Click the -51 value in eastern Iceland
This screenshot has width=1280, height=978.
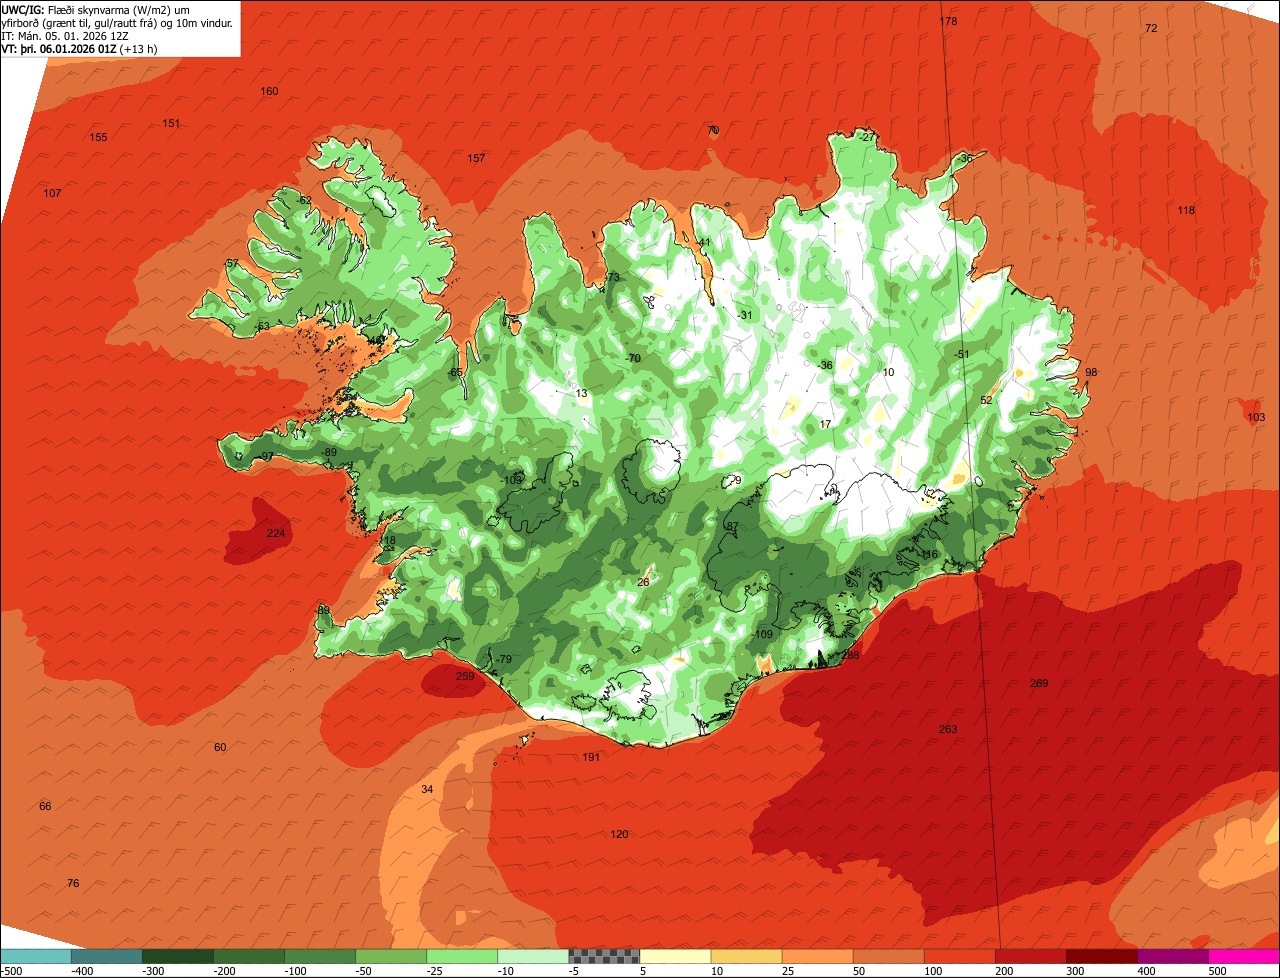962,354
